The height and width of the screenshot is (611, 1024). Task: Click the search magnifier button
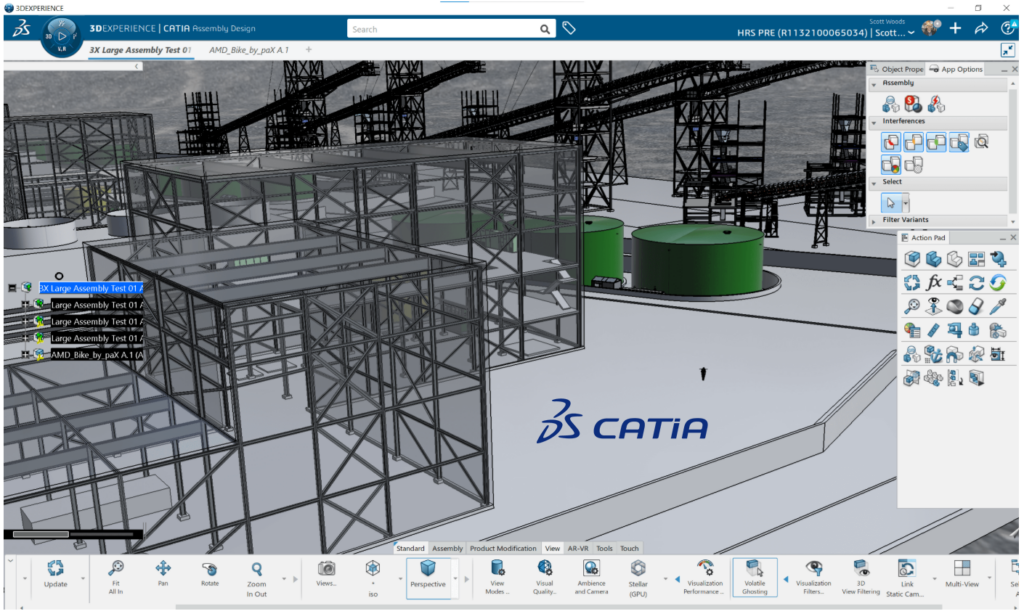545,29
